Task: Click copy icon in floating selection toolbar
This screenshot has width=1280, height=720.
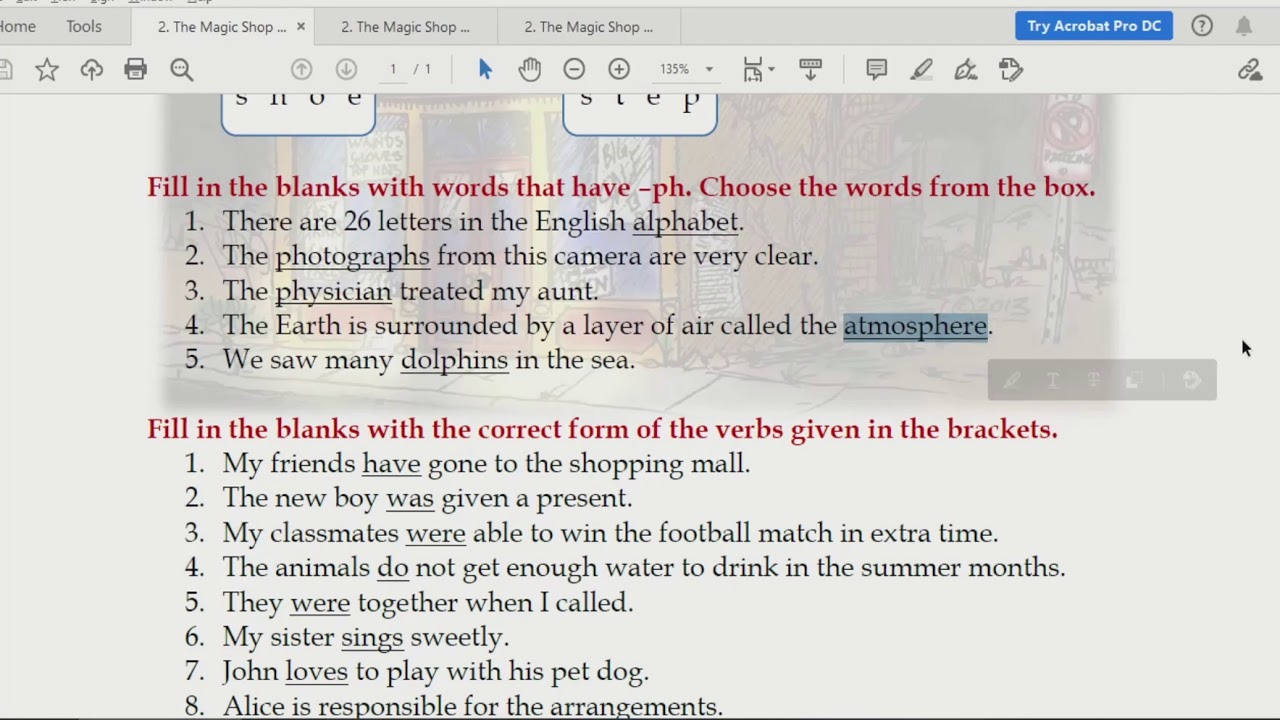Action: pyautogui.click(x=1133, y=380)
